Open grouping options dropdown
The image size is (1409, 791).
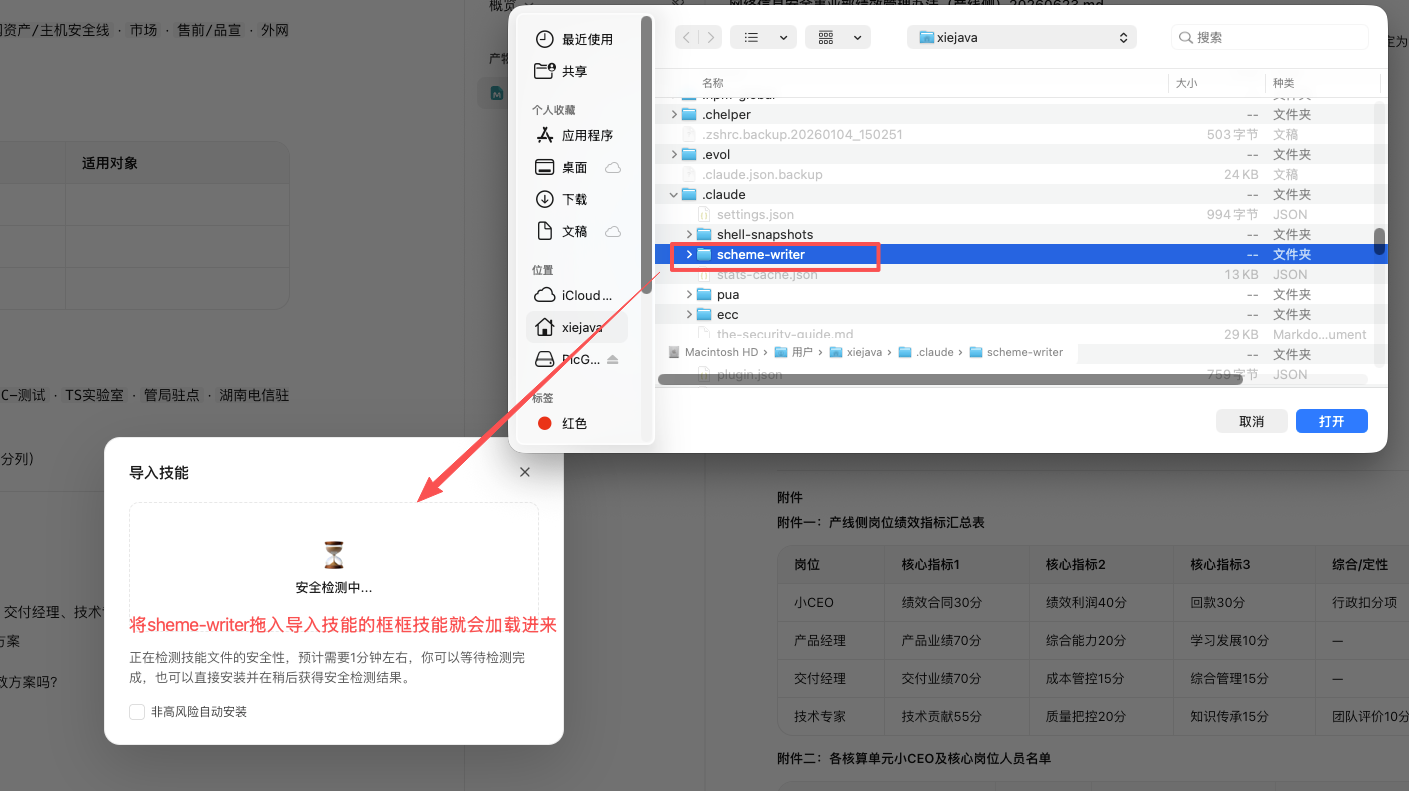click(x=838, y=37)
